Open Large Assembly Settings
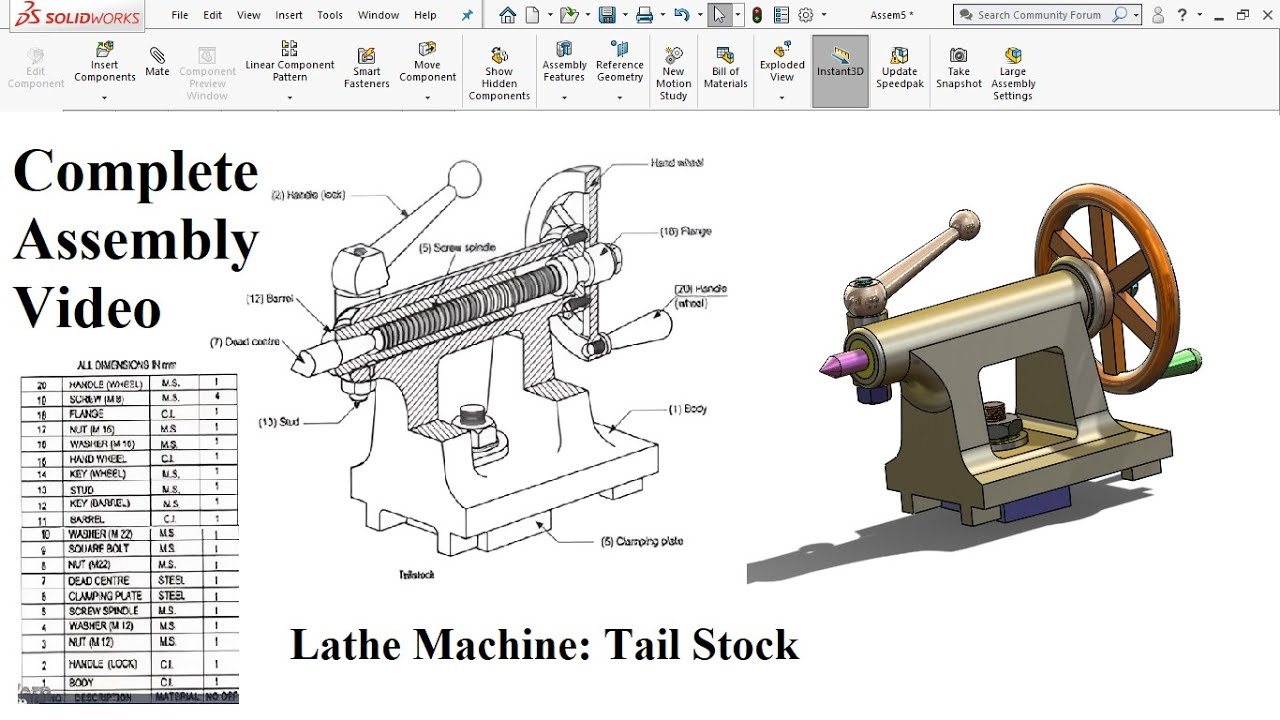The height and width of the screenshot is (720, 1280). point(1013,73)
